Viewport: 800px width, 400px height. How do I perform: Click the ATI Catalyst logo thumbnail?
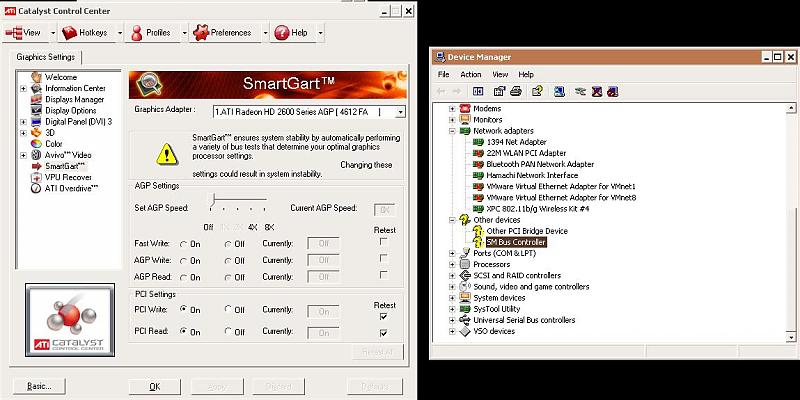pos(70,320)
